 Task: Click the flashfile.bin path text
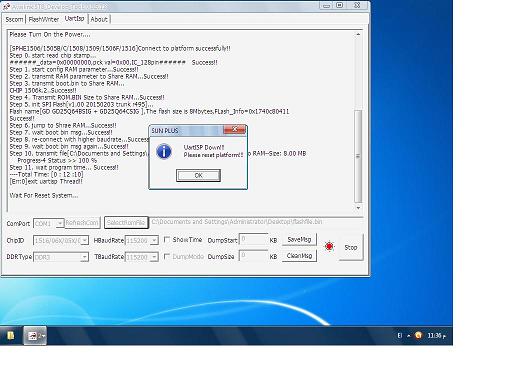[237, 222]
